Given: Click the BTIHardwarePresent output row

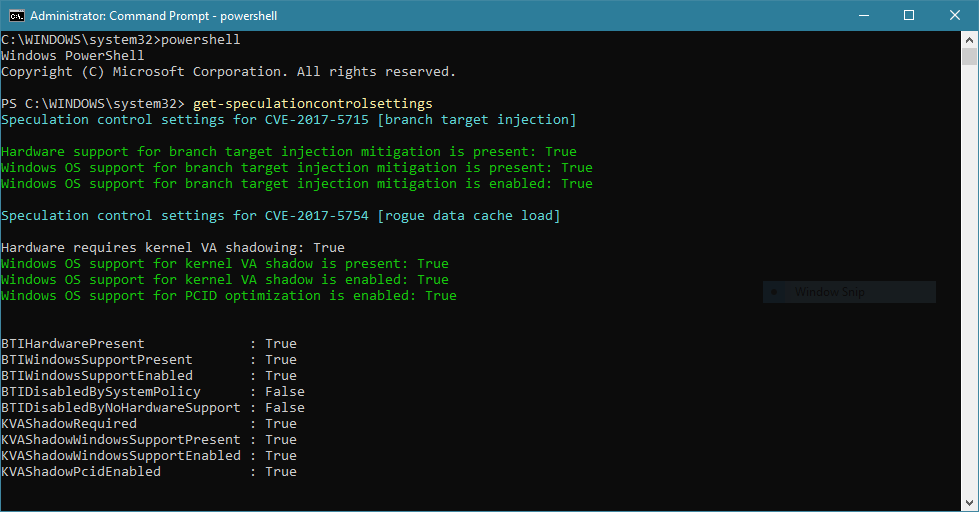Looking at the screenshot, I should click(x=148, y=344).
